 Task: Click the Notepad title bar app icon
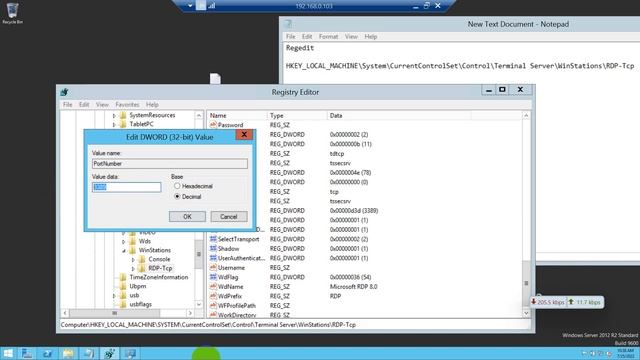[288, 24]
